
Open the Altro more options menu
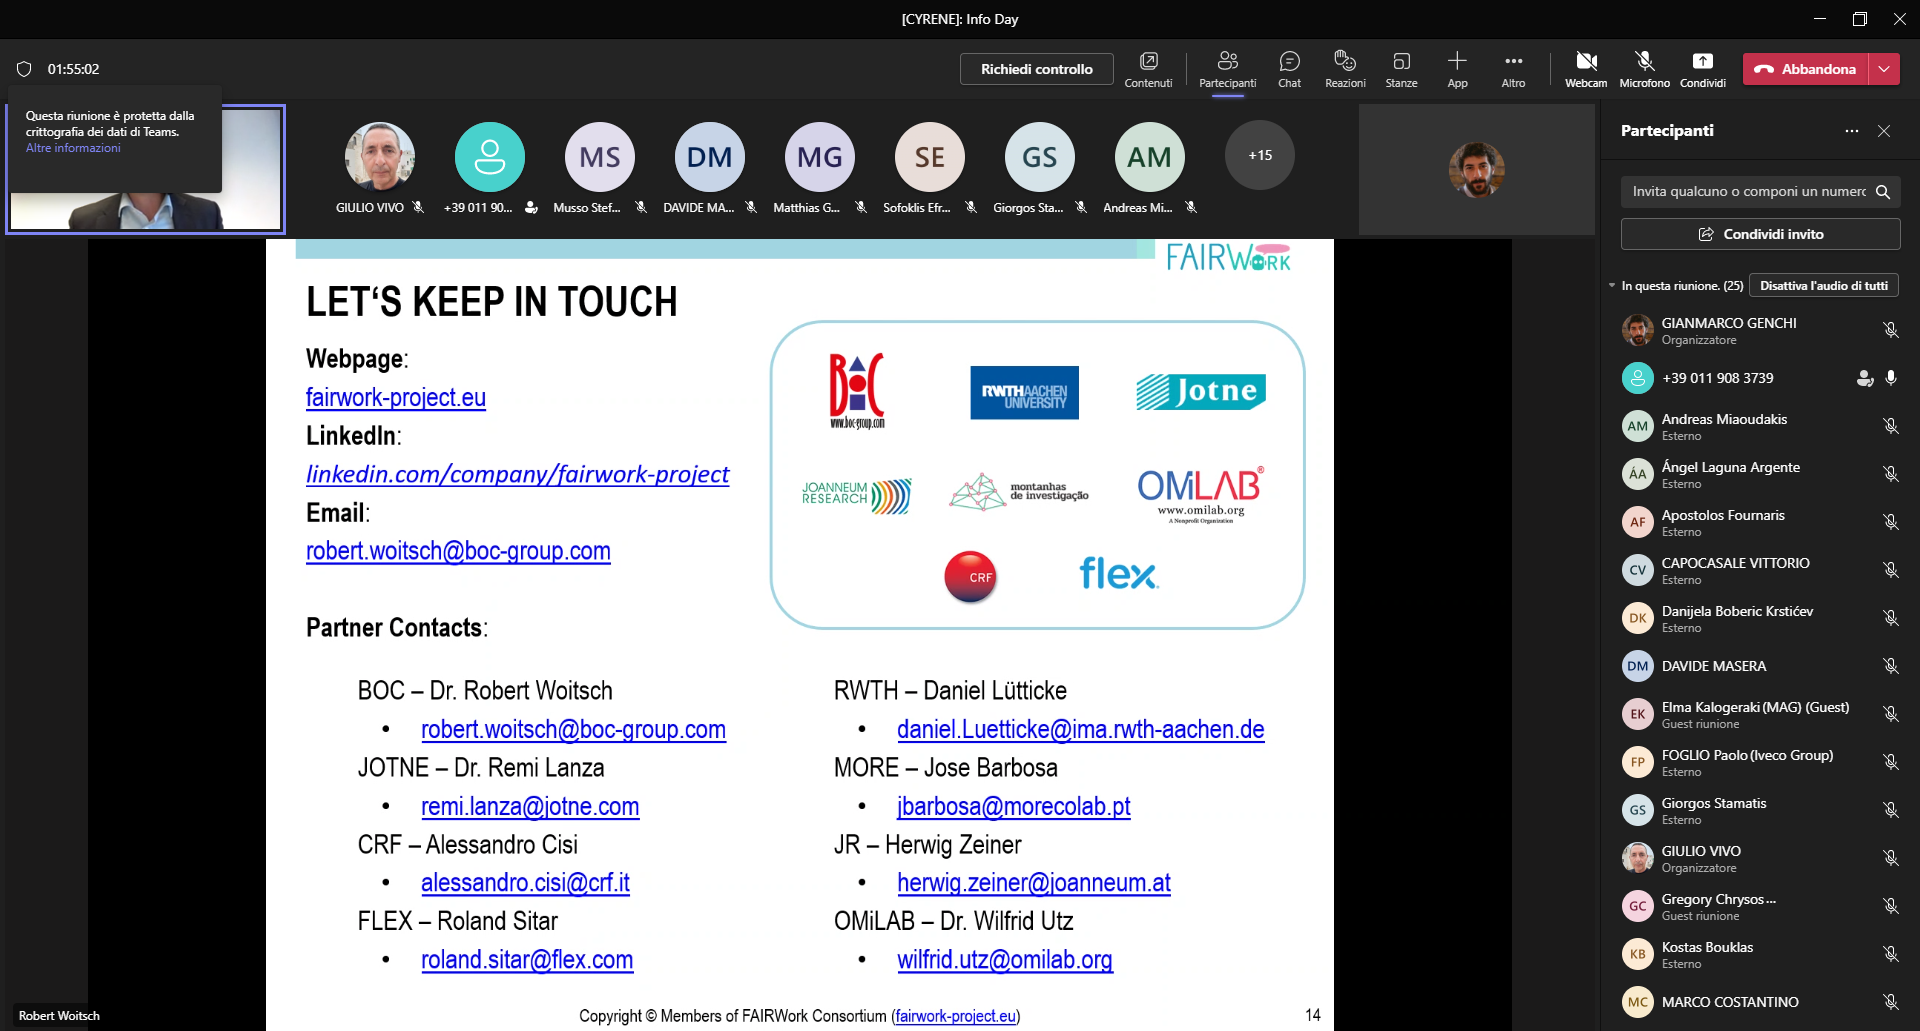click(x=1513, y=69)
